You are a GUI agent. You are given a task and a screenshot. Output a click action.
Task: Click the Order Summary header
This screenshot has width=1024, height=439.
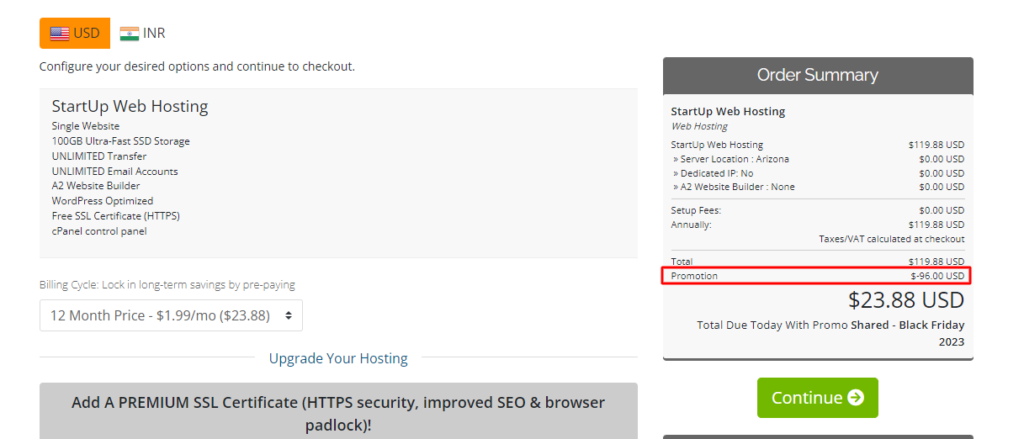click(x=818, y=75)
